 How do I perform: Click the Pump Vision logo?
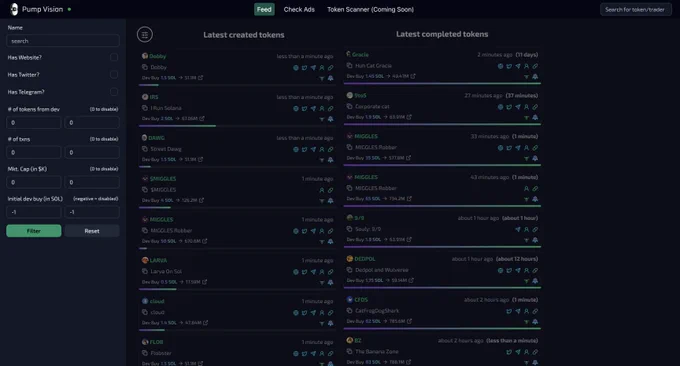click(x=14, y=9)
